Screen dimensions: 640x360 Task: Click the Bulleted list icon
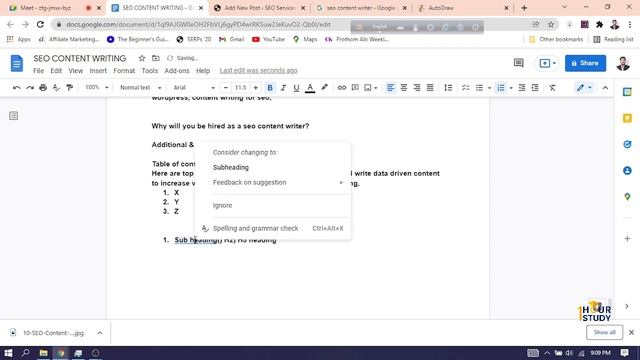coord(479,88)
